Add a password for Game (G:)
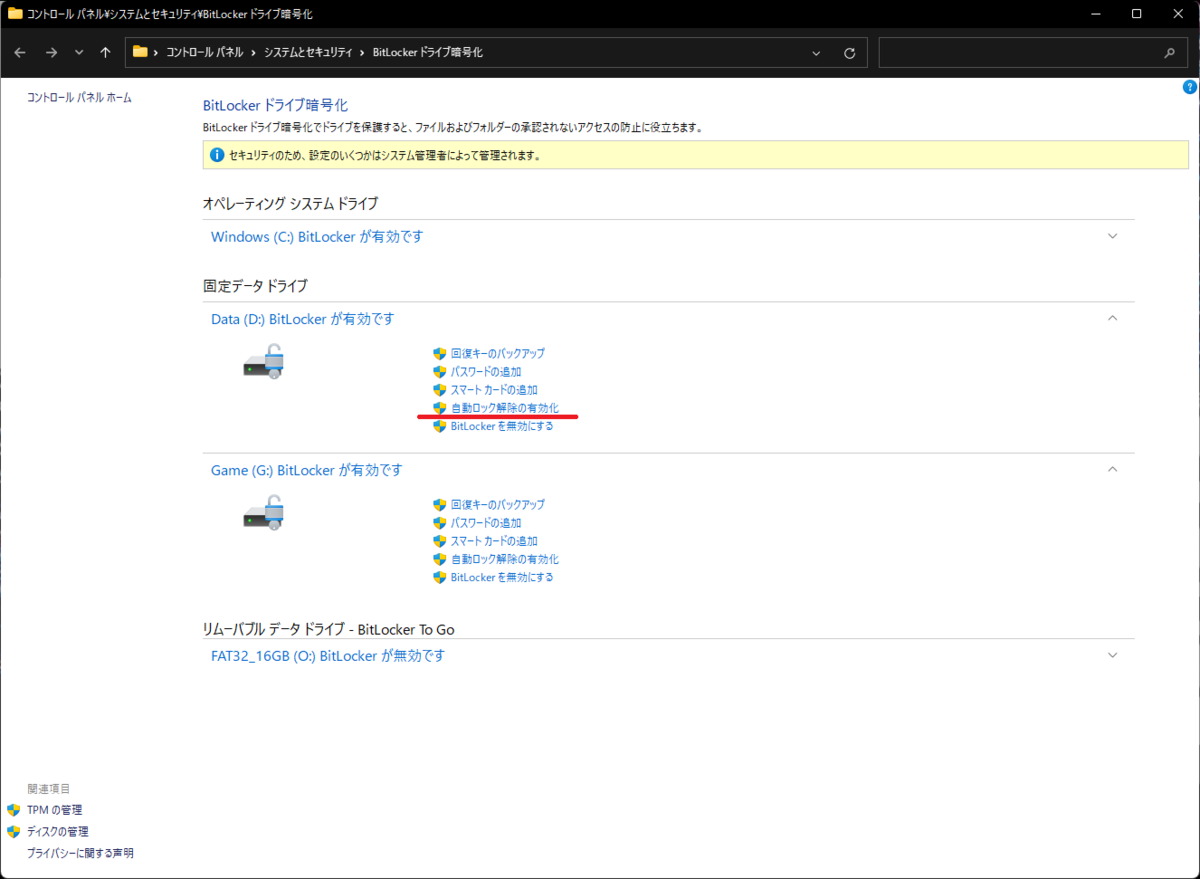 point(485,523)
